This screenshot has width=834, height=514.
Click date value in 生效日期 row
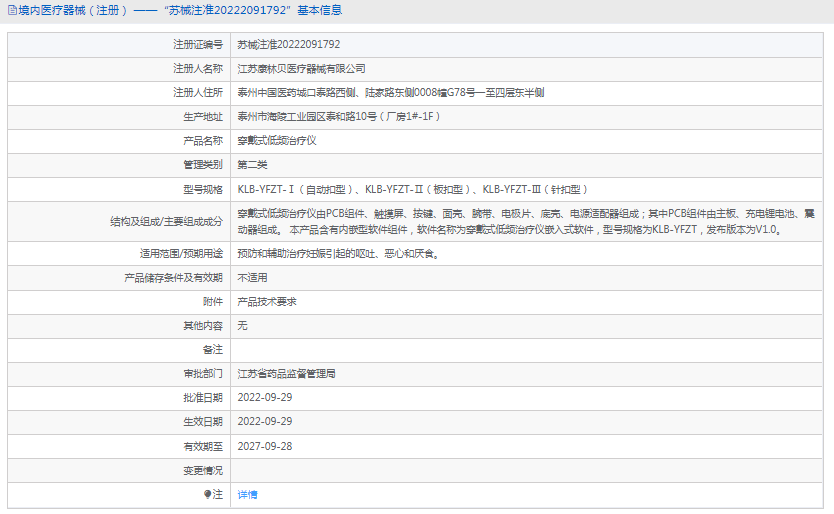click(x=265, y=421)
